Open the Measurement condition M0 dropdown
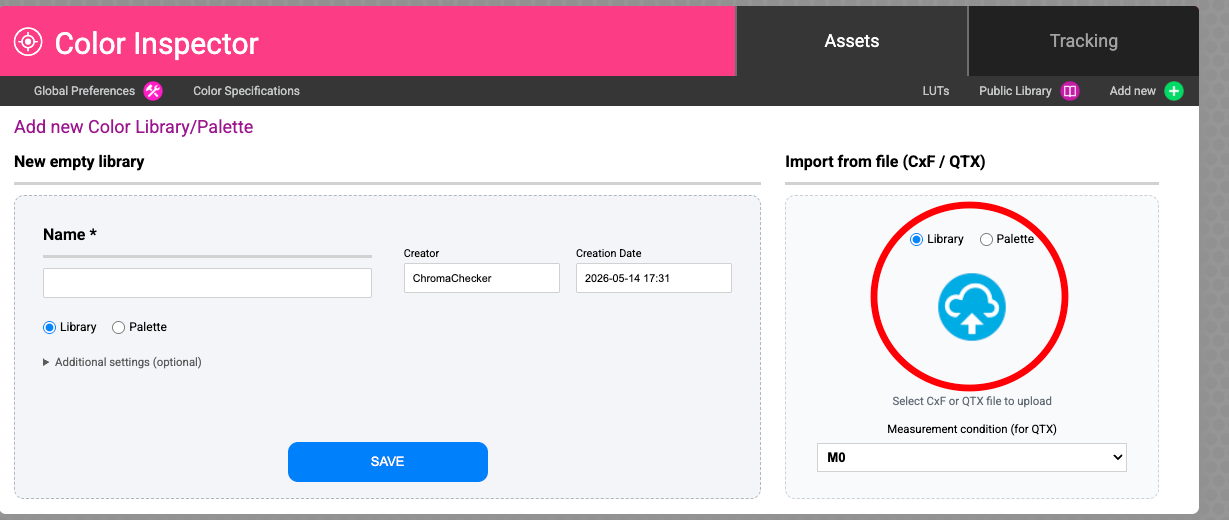Viewport: 1229px width, 520px height. tap(971, 457)
